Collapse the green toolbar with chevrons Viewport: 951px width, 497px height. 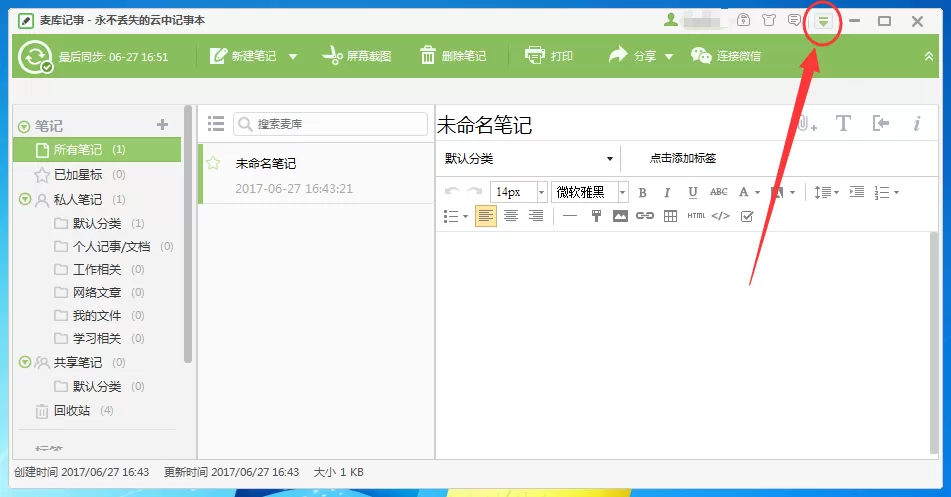[x=929, y=56]
